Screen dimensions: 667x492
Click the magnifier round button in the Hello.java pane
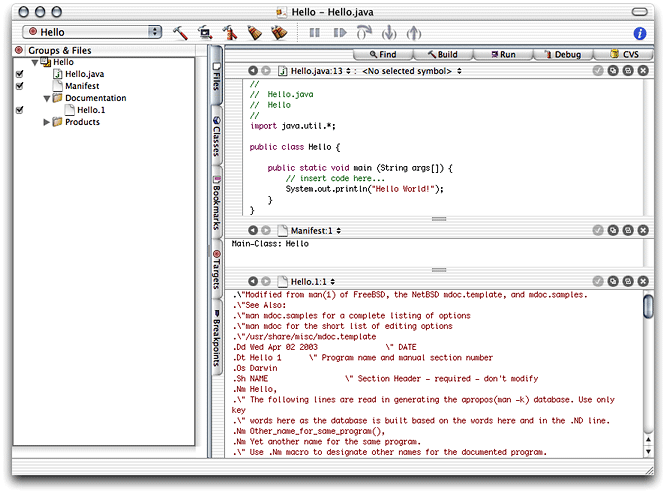tap(613, 71)
